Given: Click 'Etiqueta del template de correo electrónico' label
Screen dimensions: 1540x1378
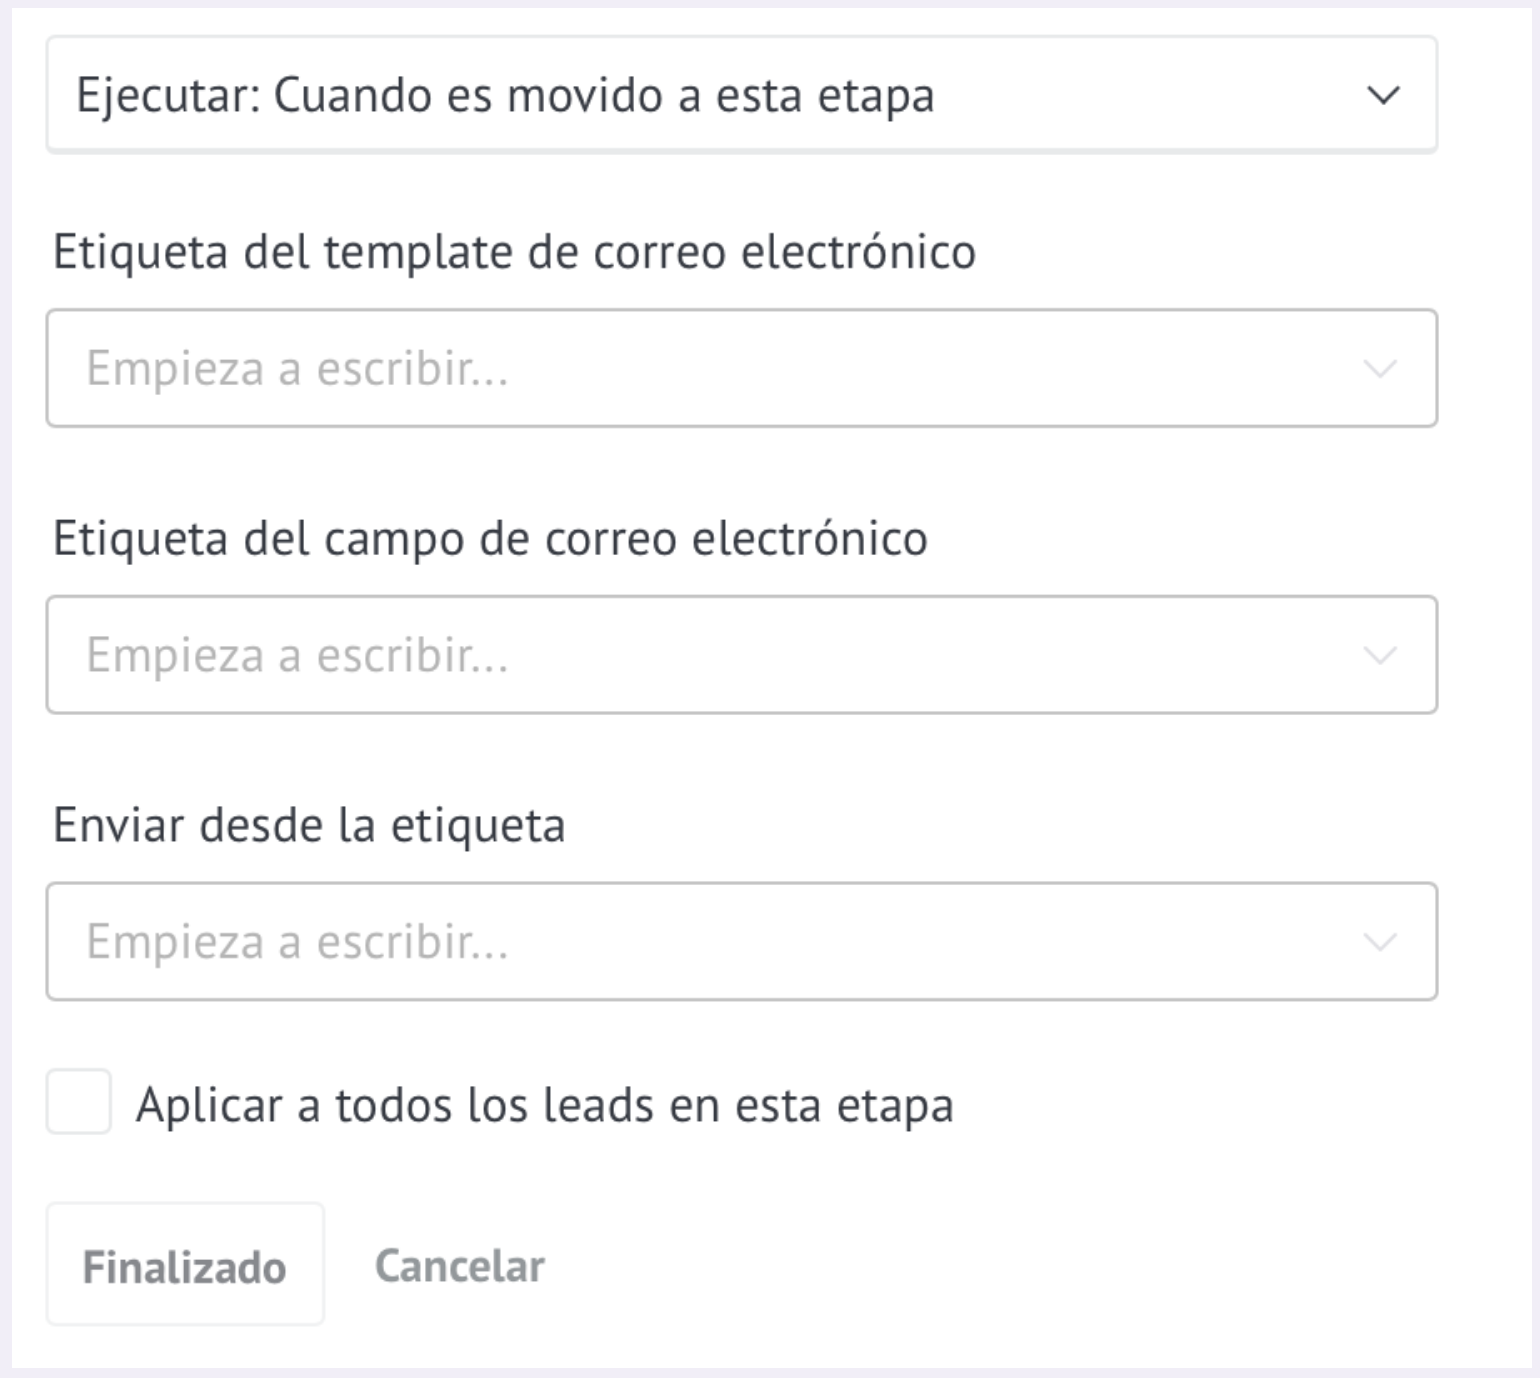Looking at the screenshot, I should (x=514, y=251).
